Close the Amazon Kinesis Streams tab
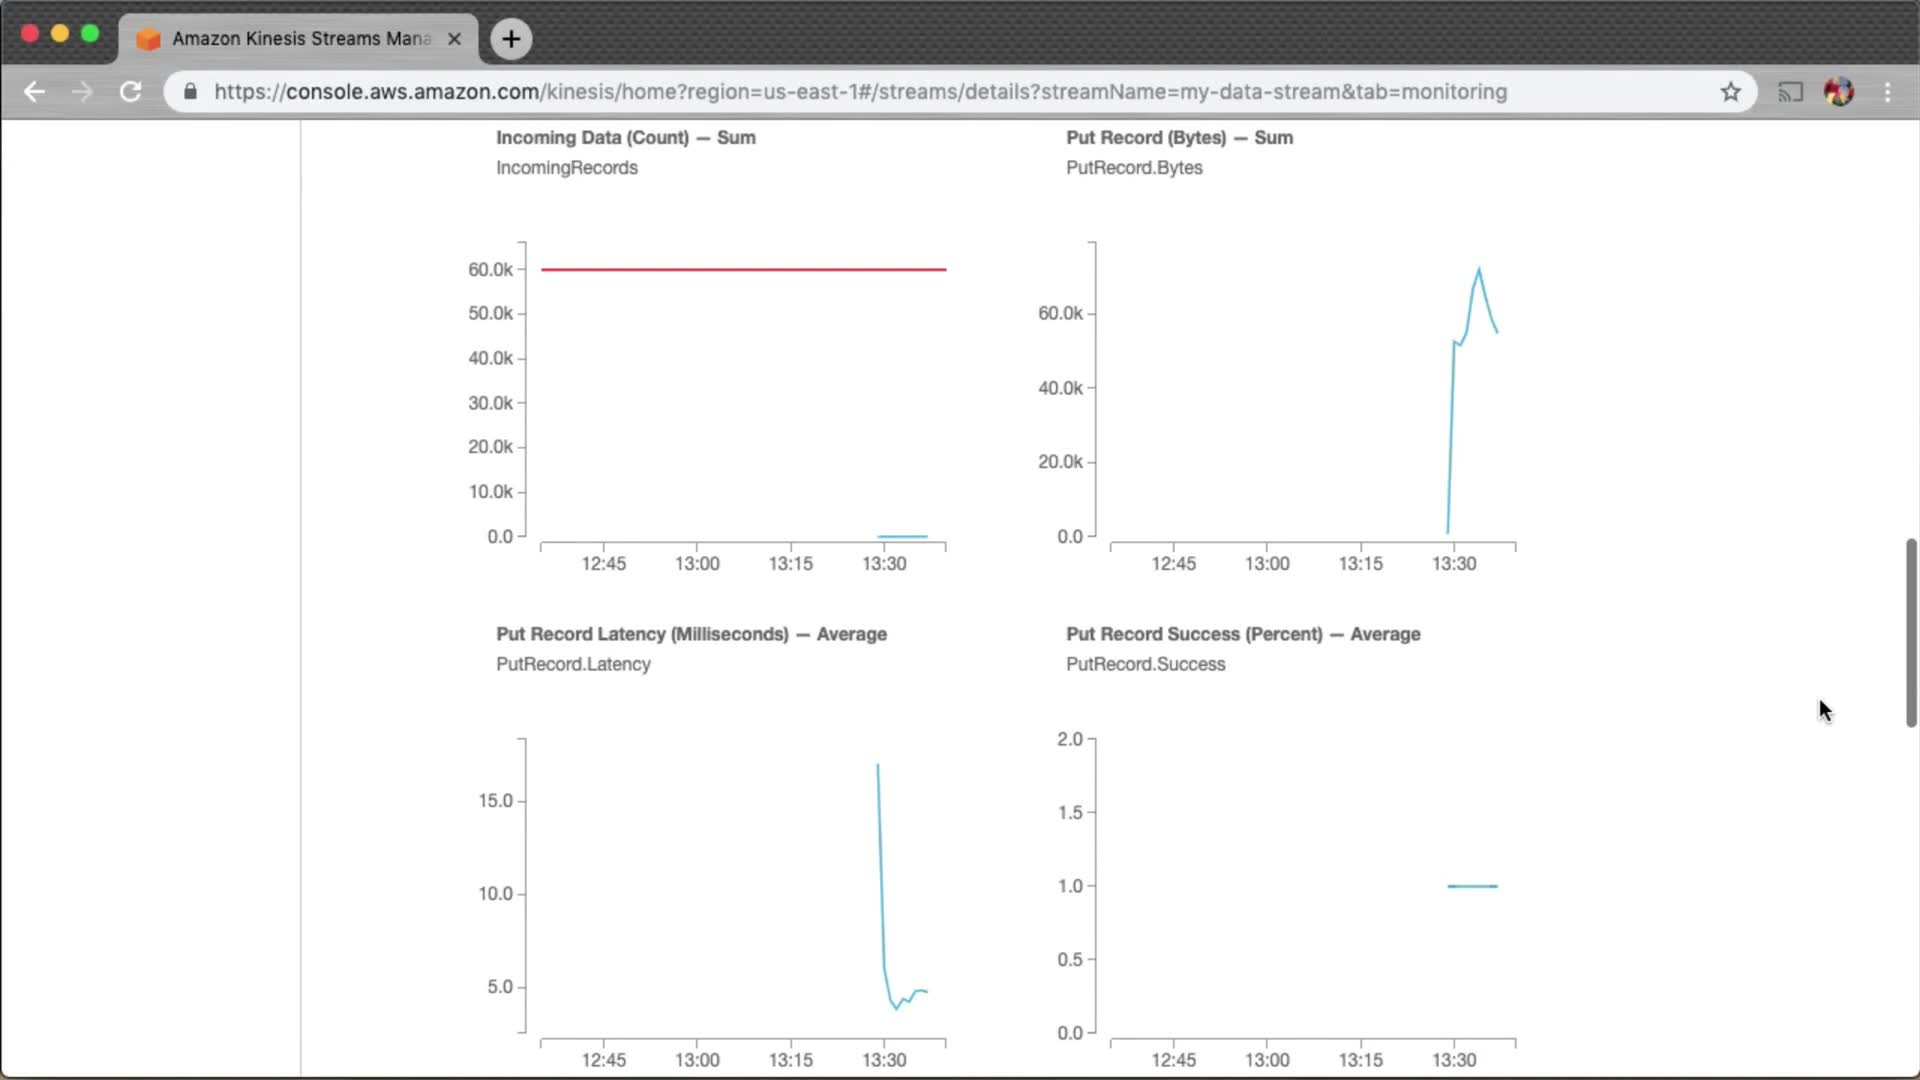This screenshot has height=1080, width=1920. [454, 39]
